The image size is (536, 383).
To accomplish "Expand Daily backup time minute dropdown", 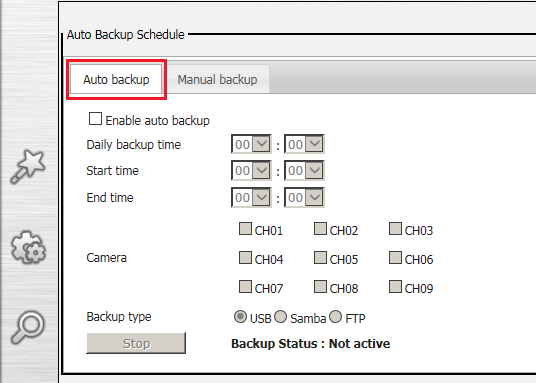I will coord(304,144).
